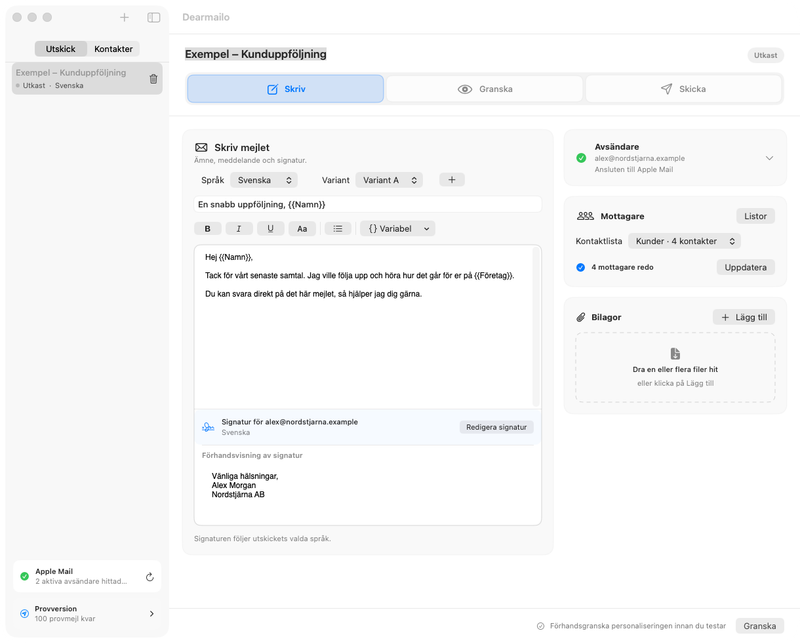Open Kontaktlista Kunder · 4 kontakter dropdown

[x=684, y=241]
